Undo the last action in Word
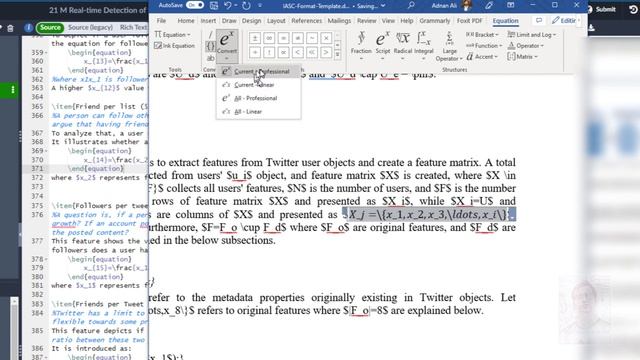The height and width of the screenshot is (360, 640). click(228, 5)
